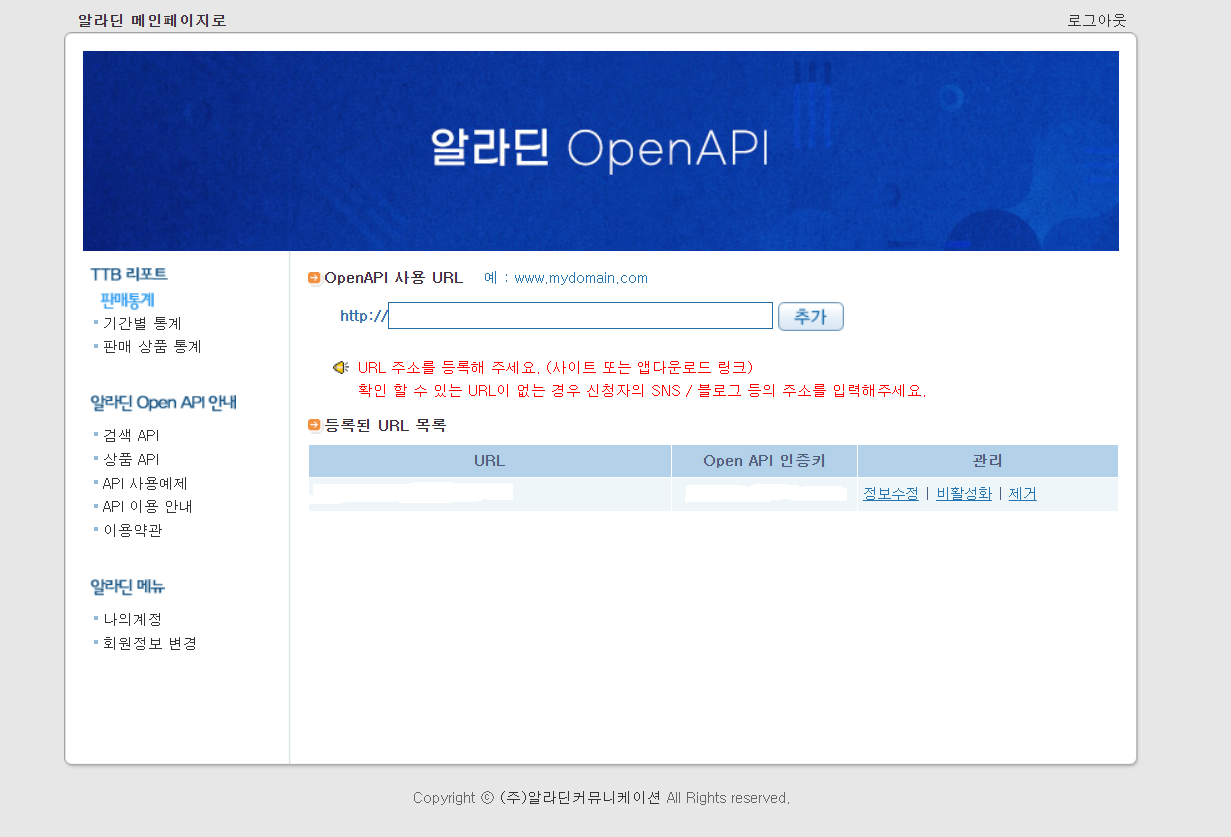Open 판매통계 in TTB 리포트
Screen dimensions: 1231x837
[128, 300]
